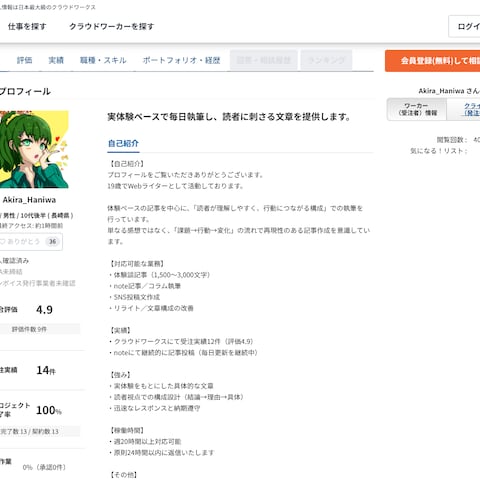Click the ログイン button
Viewport: 480px width, 480px height.
tap(465, 26)
